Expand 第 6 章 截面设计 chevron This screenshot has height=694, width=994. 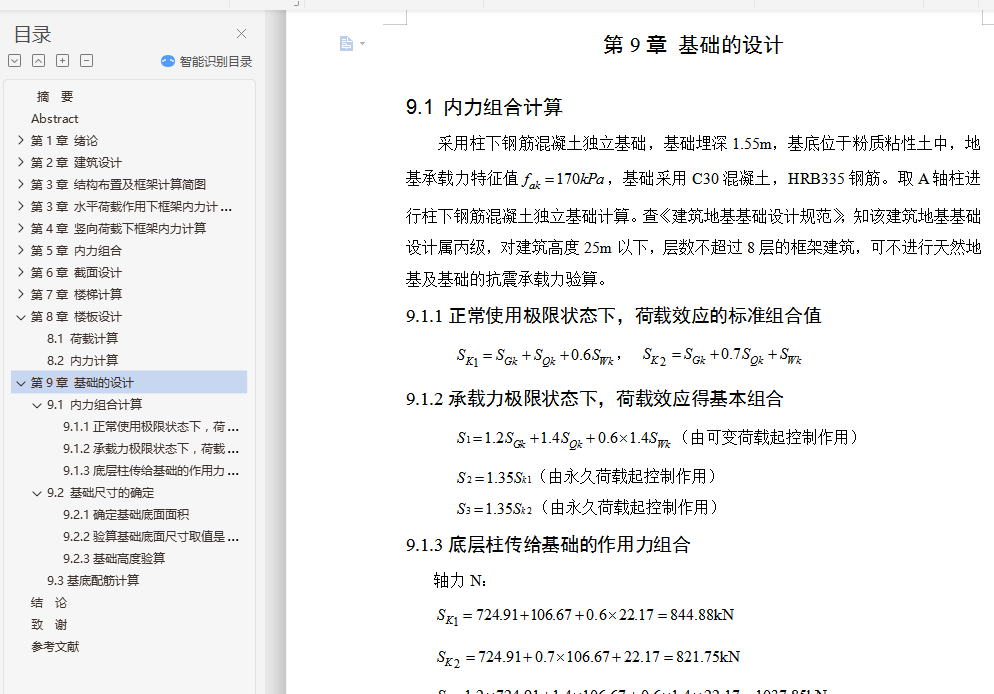[21, 273]
